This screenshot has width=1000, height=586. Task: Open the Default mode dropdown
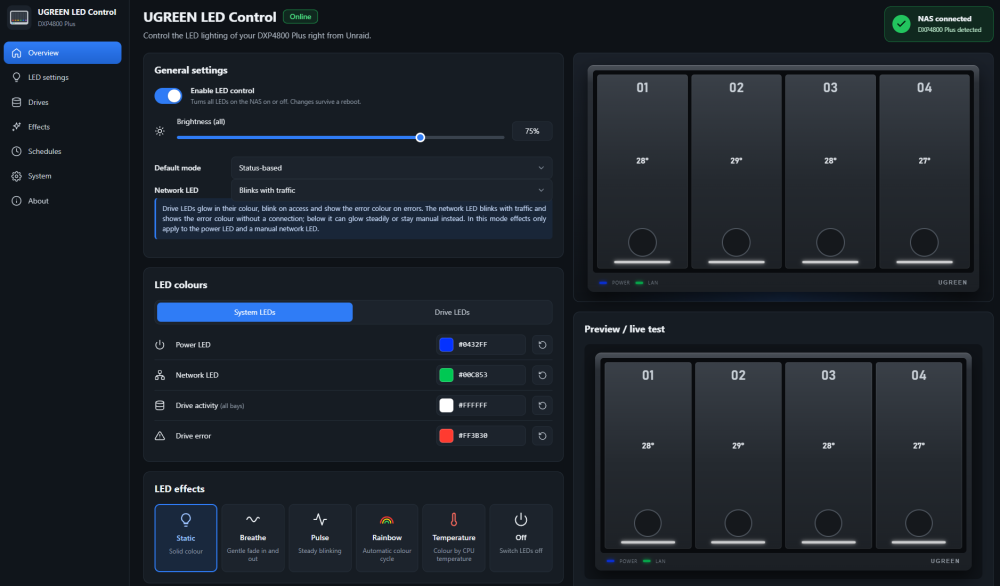(x=391, y=168)
